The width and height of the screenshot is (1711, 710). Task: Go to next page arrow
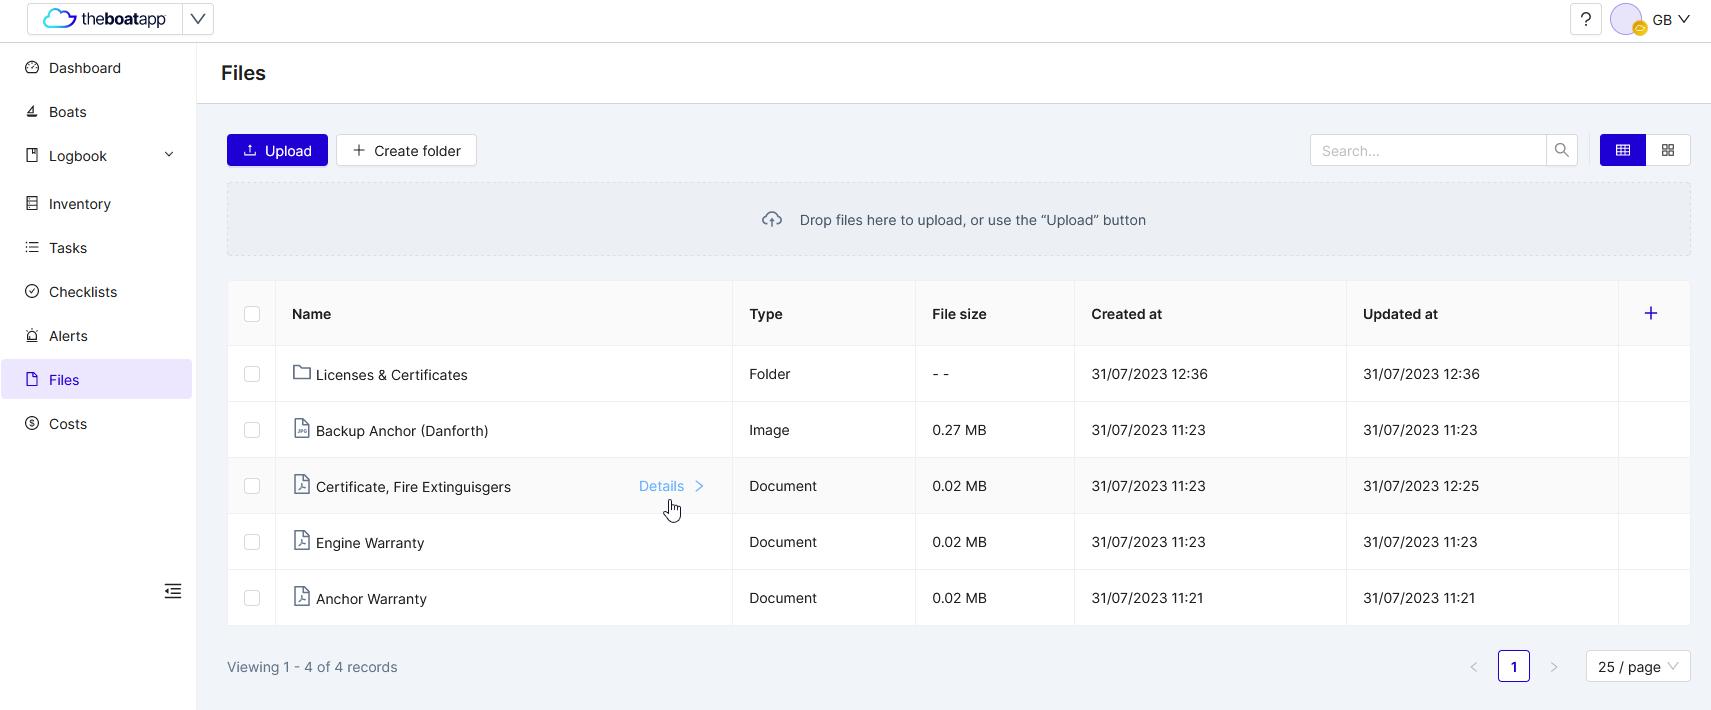[x=1554, y=667]
